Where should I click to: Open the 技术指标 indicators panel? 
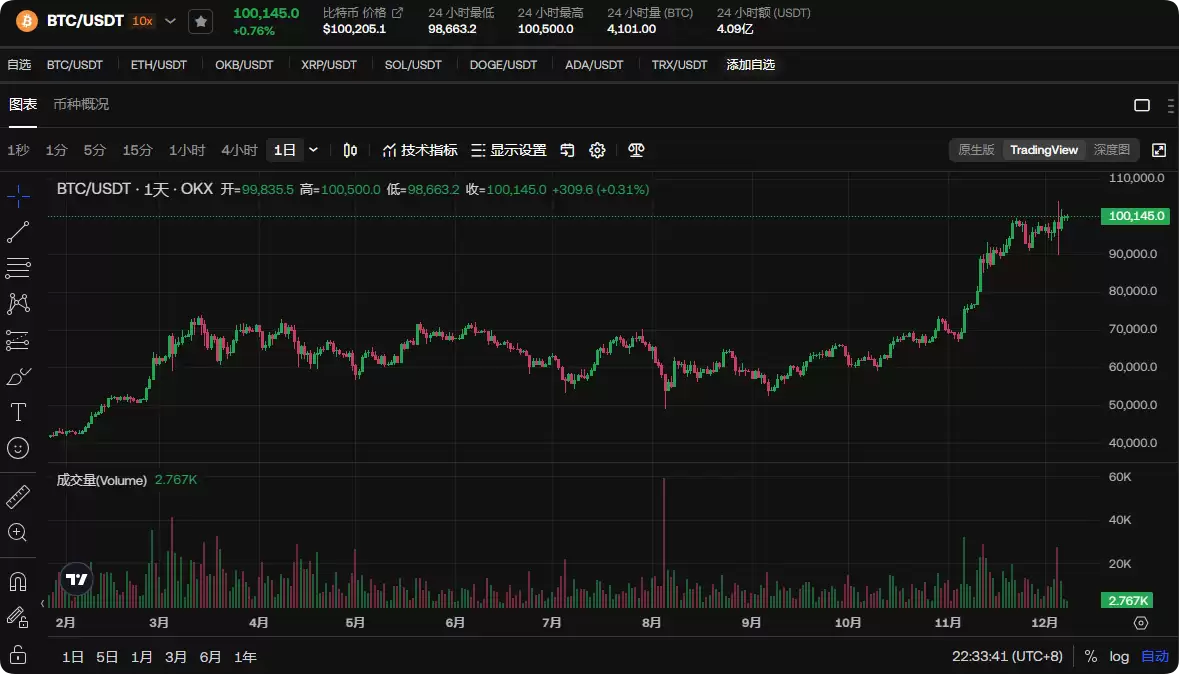(423, 150)
